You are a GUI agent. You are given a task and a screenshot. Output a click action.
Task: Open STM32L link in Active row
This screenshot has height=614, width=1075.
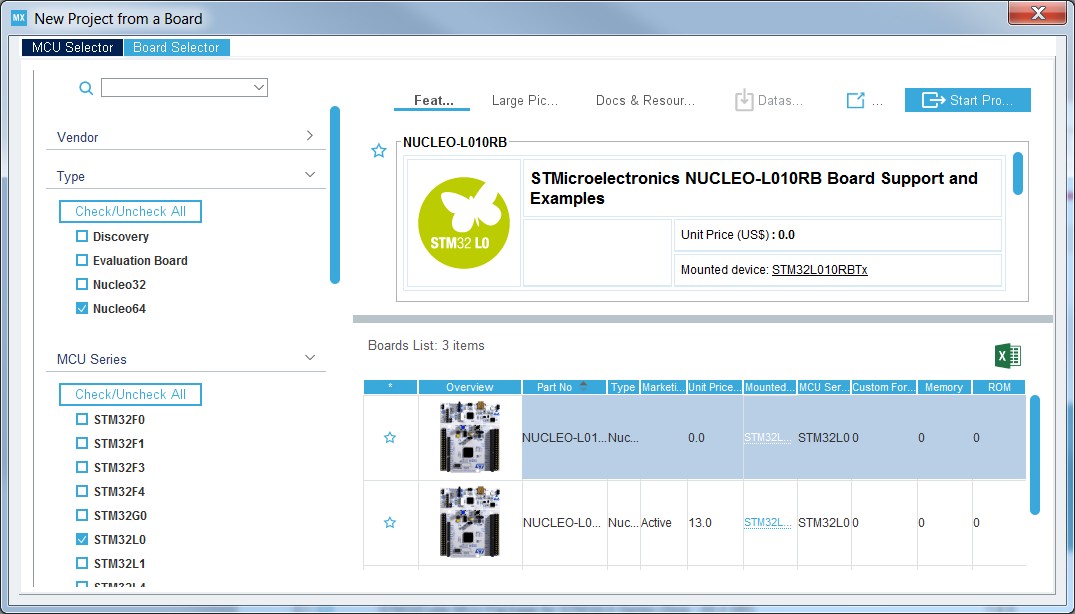pyautogui.click(x=767, y=523)
